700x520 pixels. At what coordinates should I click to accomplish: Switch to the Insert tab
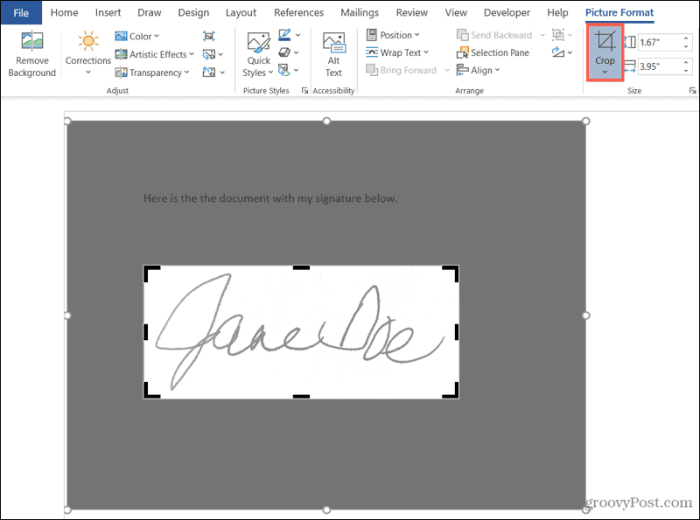[x=108, y=12]
